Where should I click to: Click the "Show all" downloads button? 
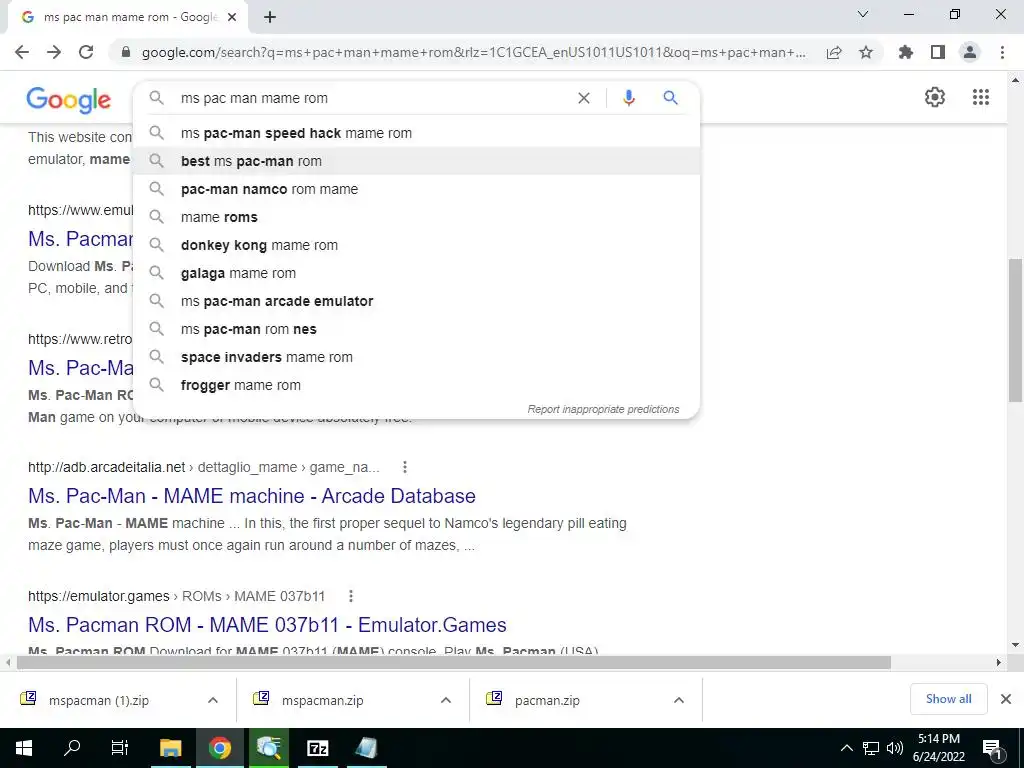pos(948,699)
